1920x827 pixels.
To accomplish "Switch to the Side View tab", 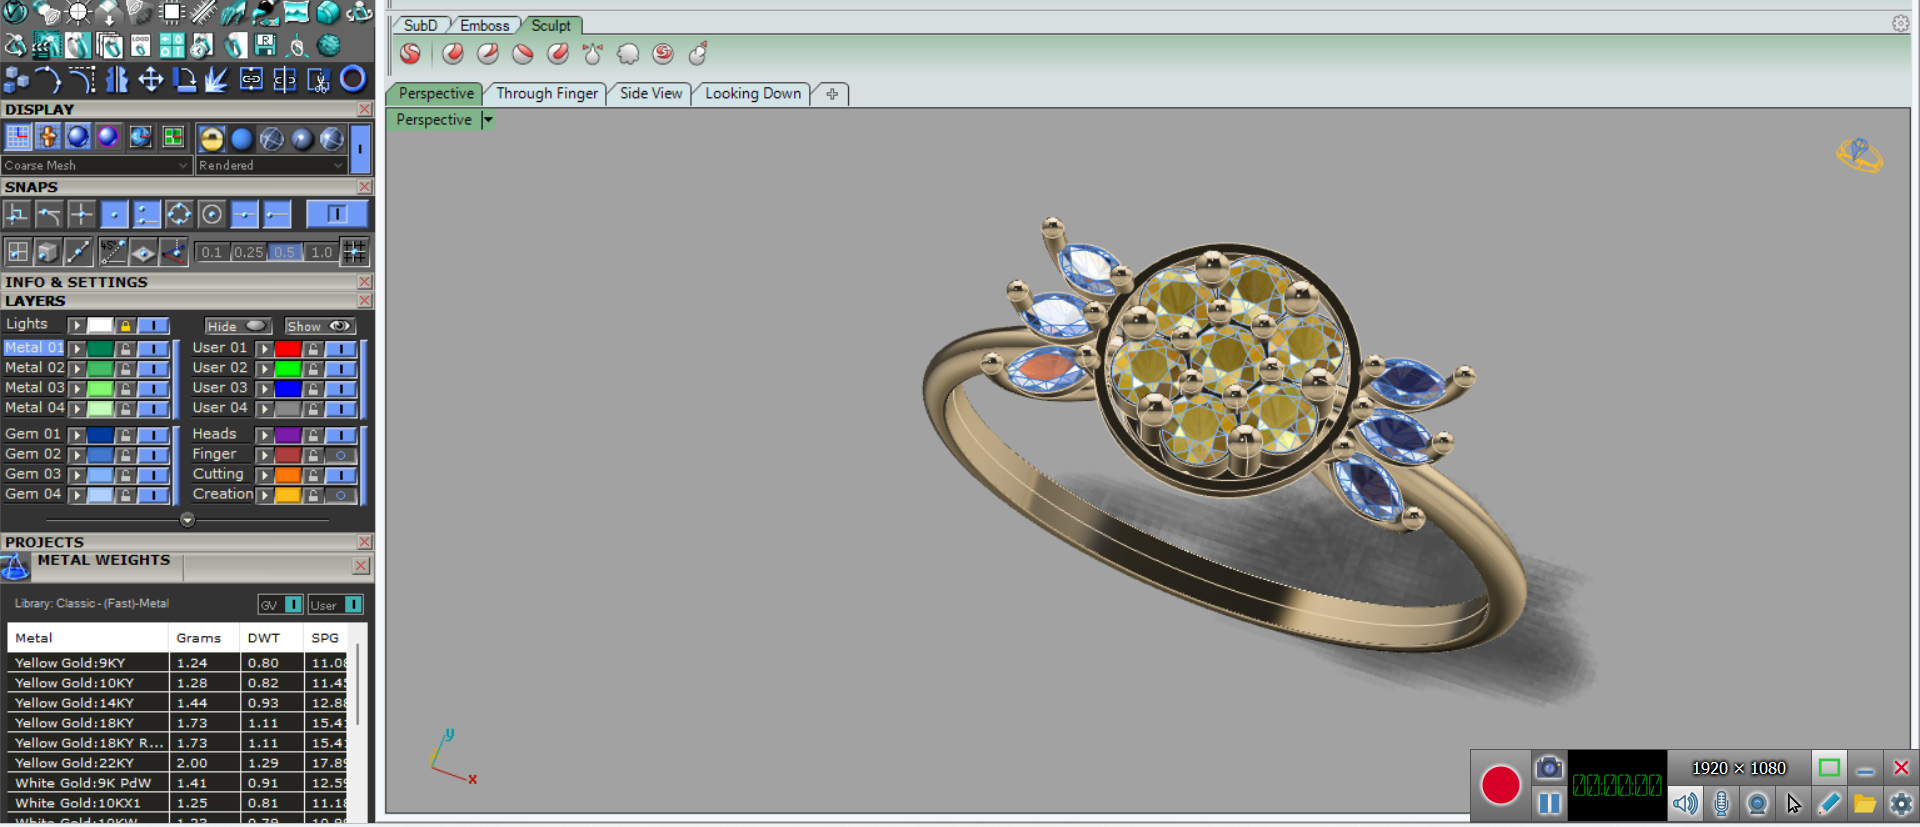I will (x=650, y=93).
